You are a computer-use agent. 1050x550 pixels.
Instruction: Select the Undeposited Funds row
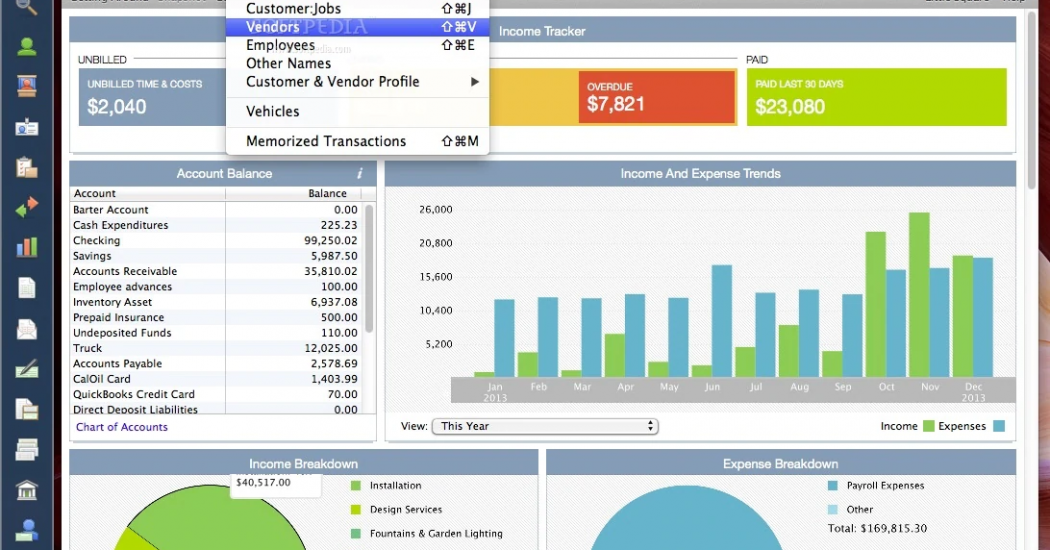[216, 333]
